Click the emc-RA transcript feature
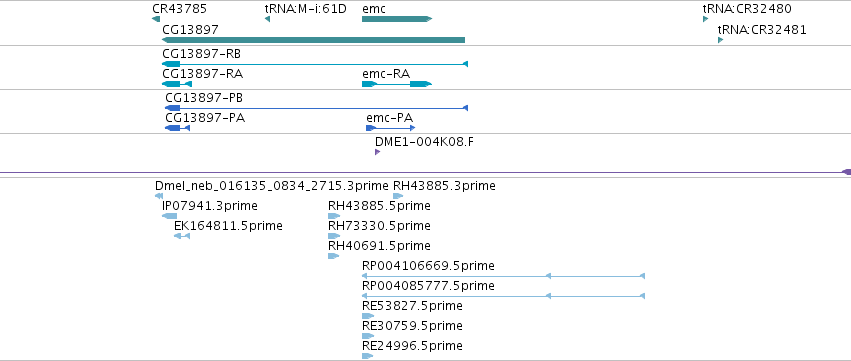 coord(397,84)
